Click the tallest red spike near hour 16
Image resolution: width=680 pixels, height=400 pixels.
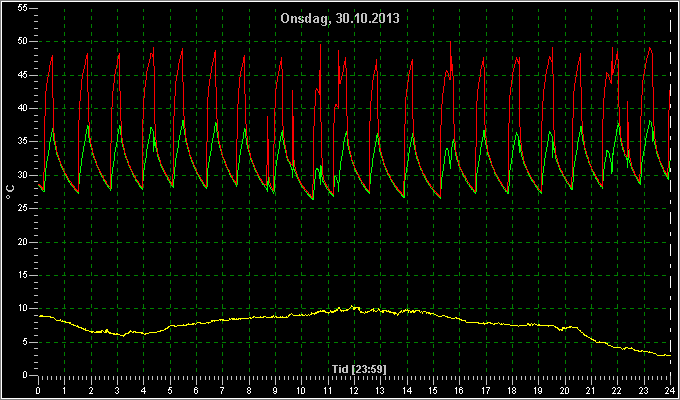pyautogui.click(x=450, y=43)
